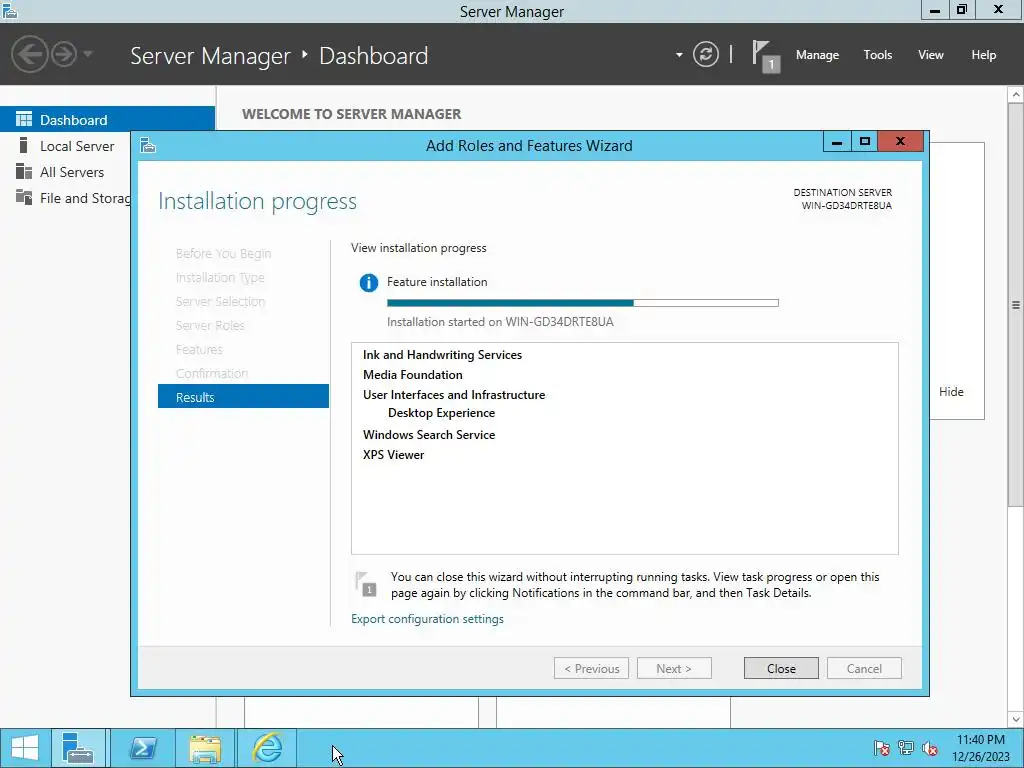Select the Confirmation step in wizard

212,373
